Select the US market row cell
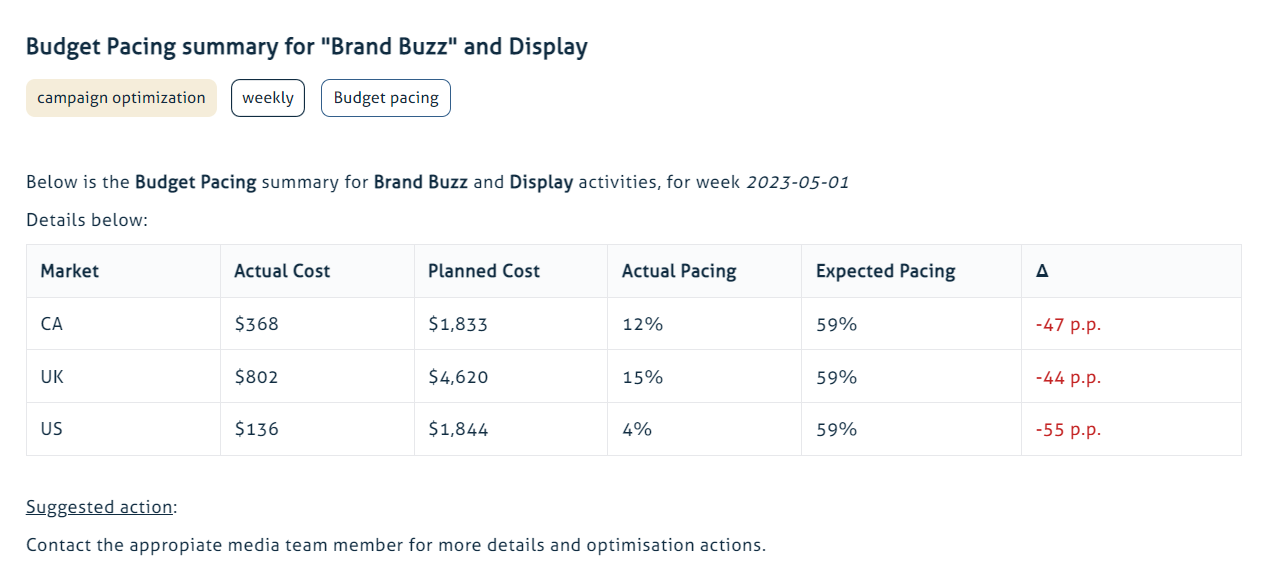The height and width of the screenshot is (584, 1268). pyautogui.click(x=52, y=429)
